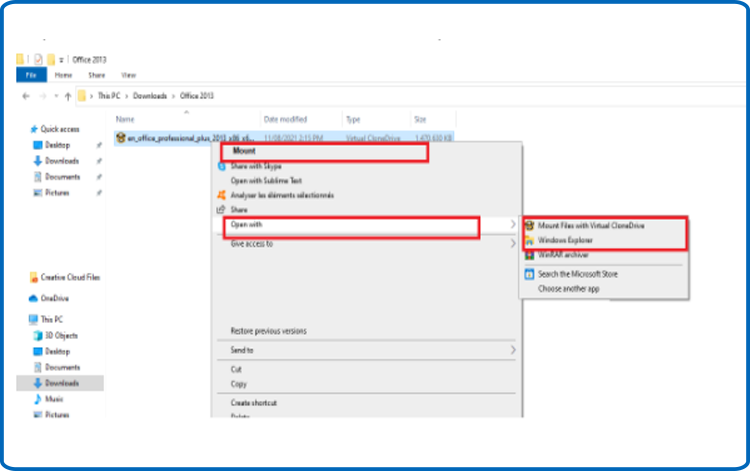Click Analyser les éléments sélectionnés entry
The image size is (750, 471).
coord(282,195)
